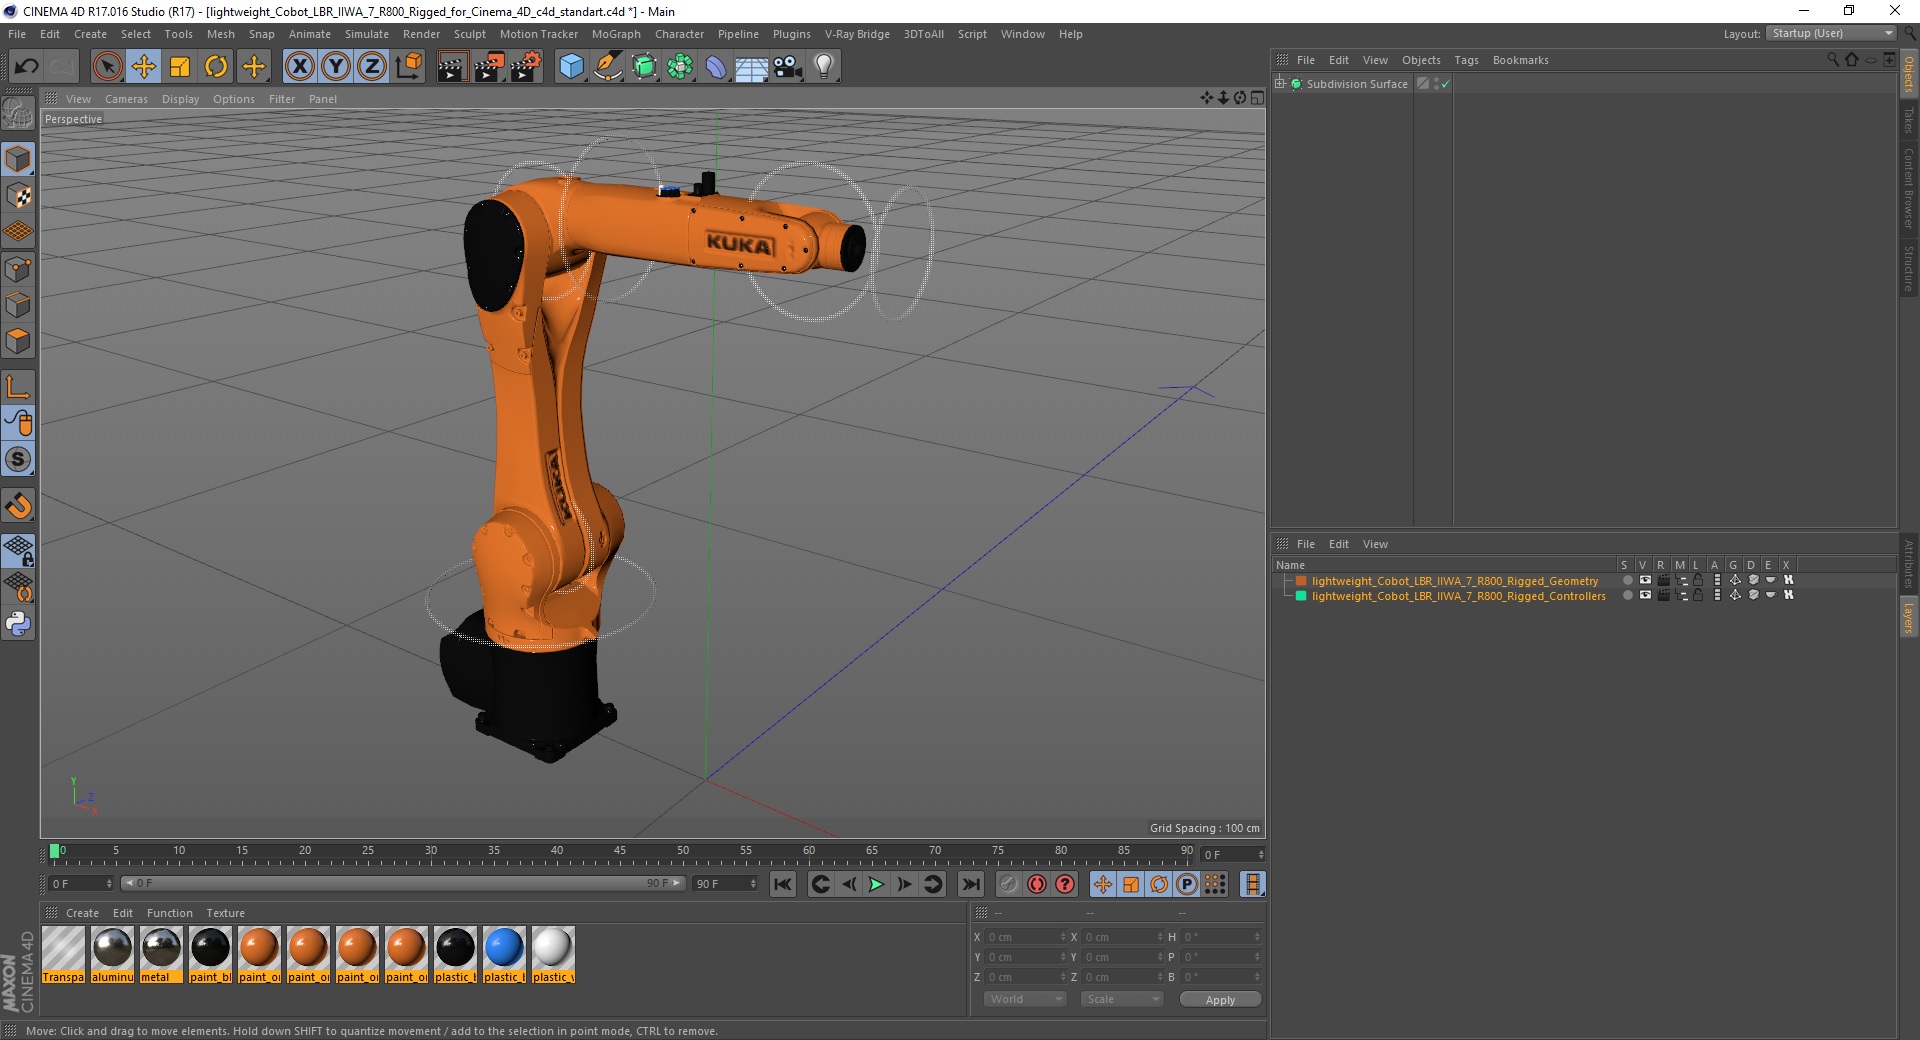
Task: Toggle lock on Geometry layer
Action: tap(1698, 580)
